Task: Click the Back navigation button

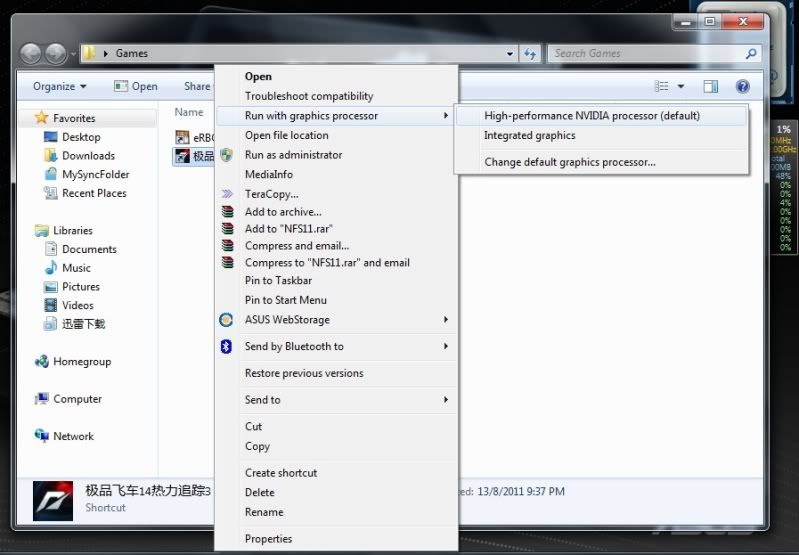Action: pyautogui.click(x=31, y=54)
